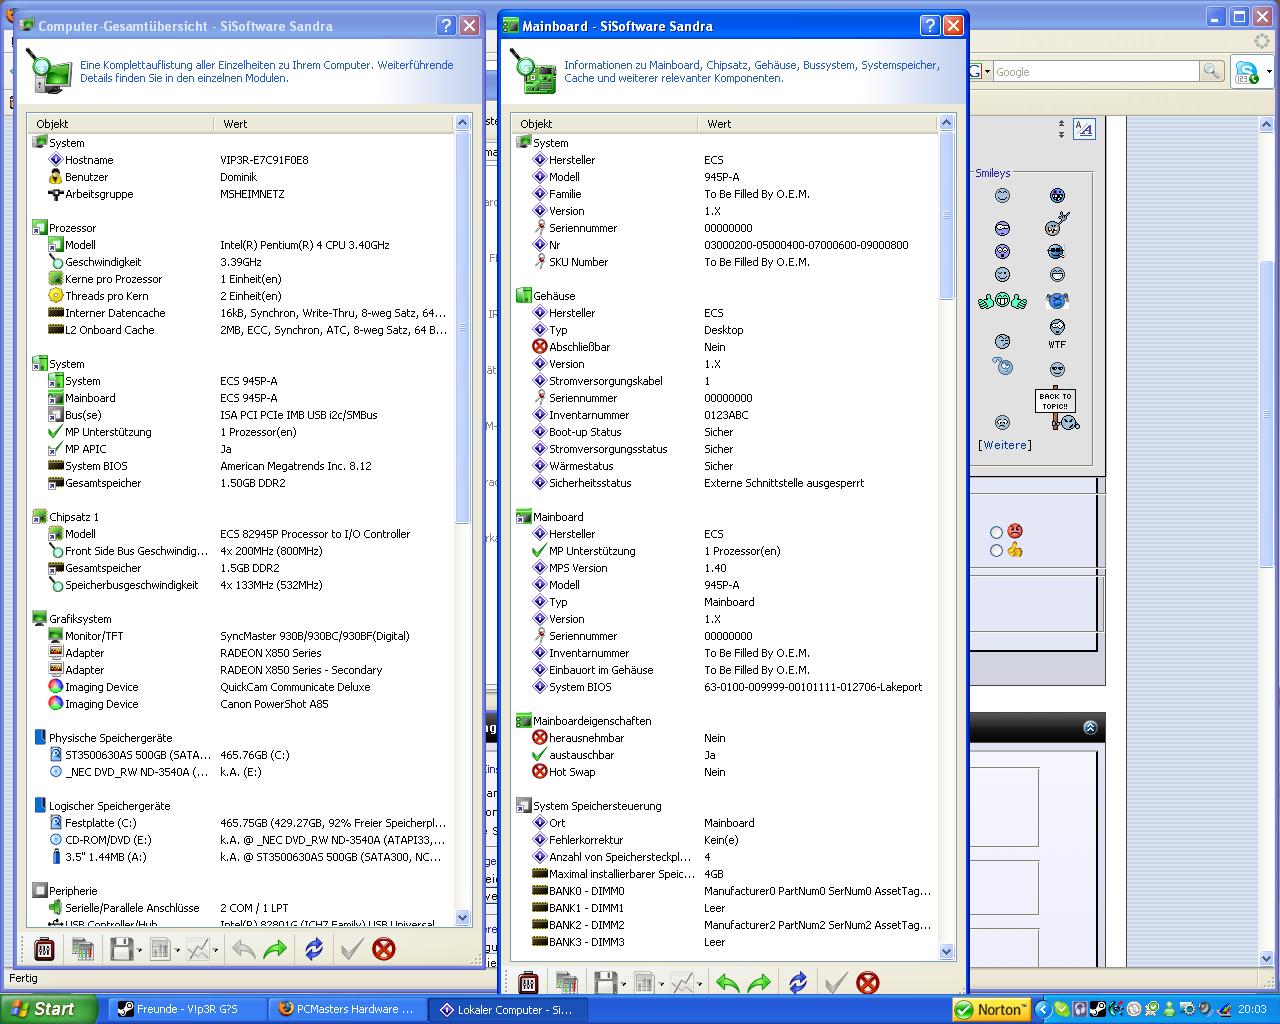The width and height of the screenshot is (1280, 1024).
Task: Select System Speichersteuerung section header
Action: coord(597,806)
